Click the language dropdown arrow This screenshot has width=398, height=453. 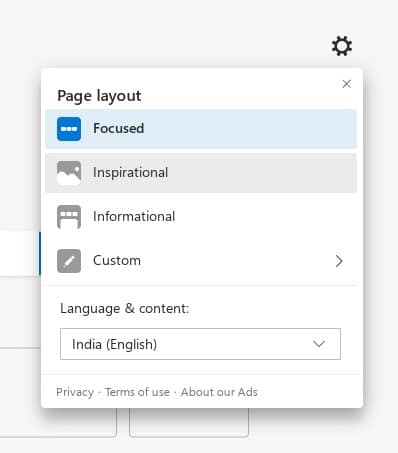[319, 344]
